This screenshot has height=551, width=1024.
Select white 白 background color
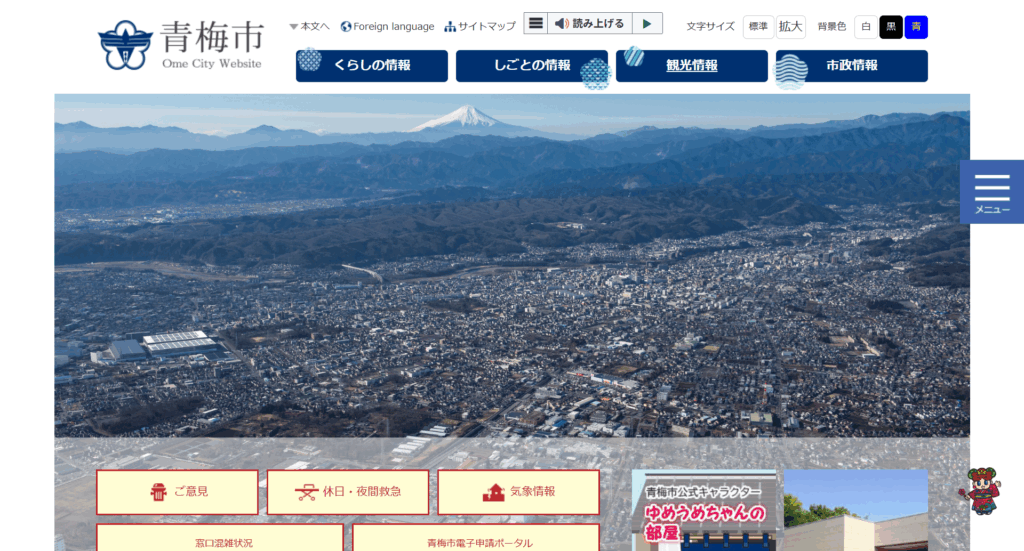coord(865,27)
